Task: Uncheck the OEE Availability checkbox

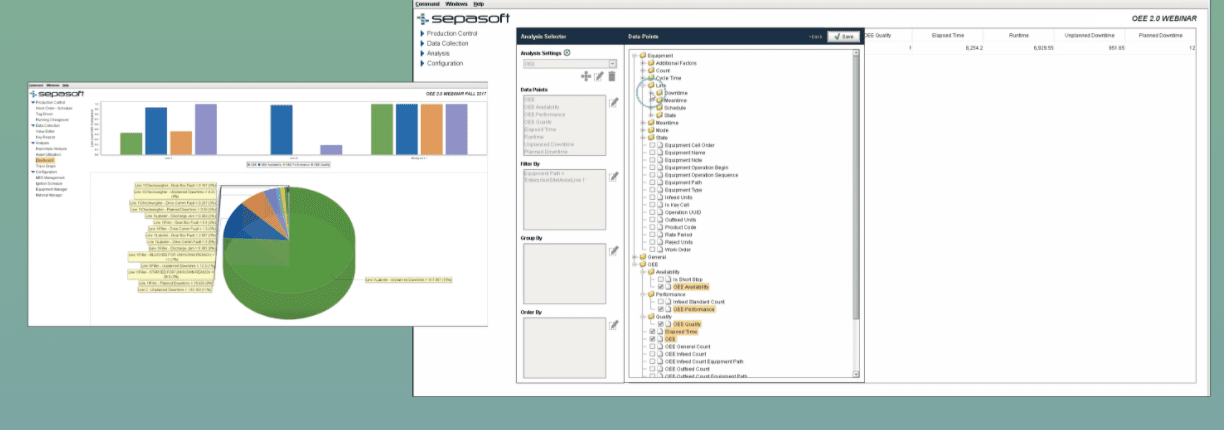Action: [x=661, y=287]
